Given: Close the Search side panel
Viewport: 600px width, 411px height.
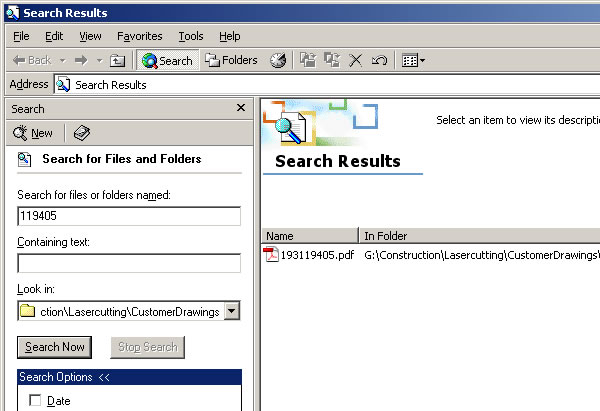Looking at the screenshot, I should tap(240, 108).
